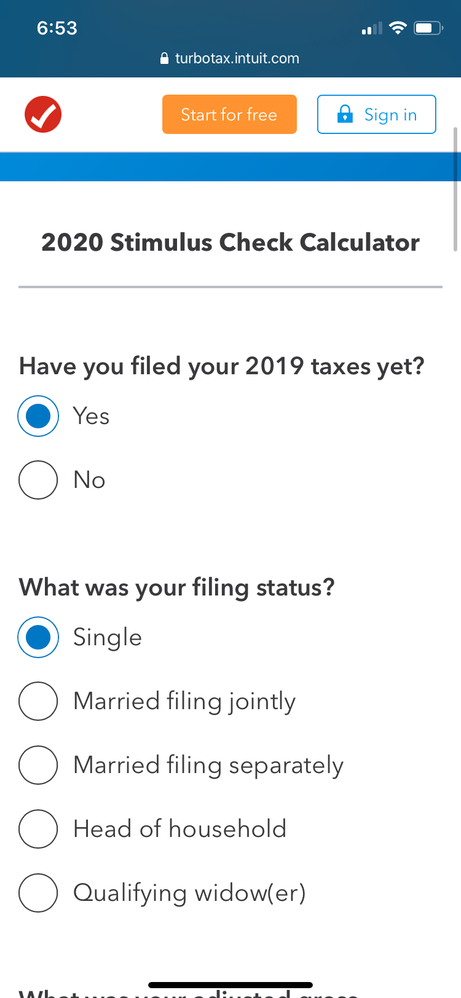Viewport: 461px width, 998px height.
Task: Click the lock icon in Sign in button
Action: pos(344,115)
